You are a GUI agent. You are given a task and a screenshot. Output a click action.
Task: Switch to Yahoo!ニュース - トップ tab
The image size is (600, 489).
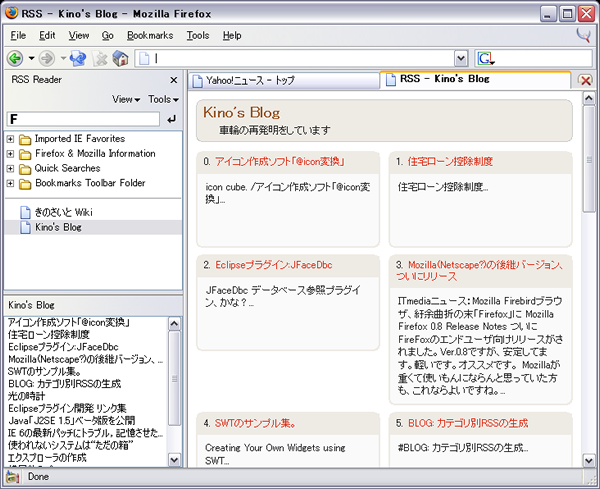click(x=284, y=81)
